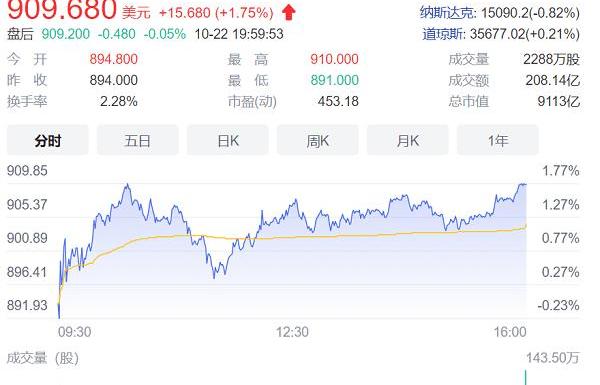600x385 pixels.
Task: Open the 月K chart tab
Action: click(408, 140)
